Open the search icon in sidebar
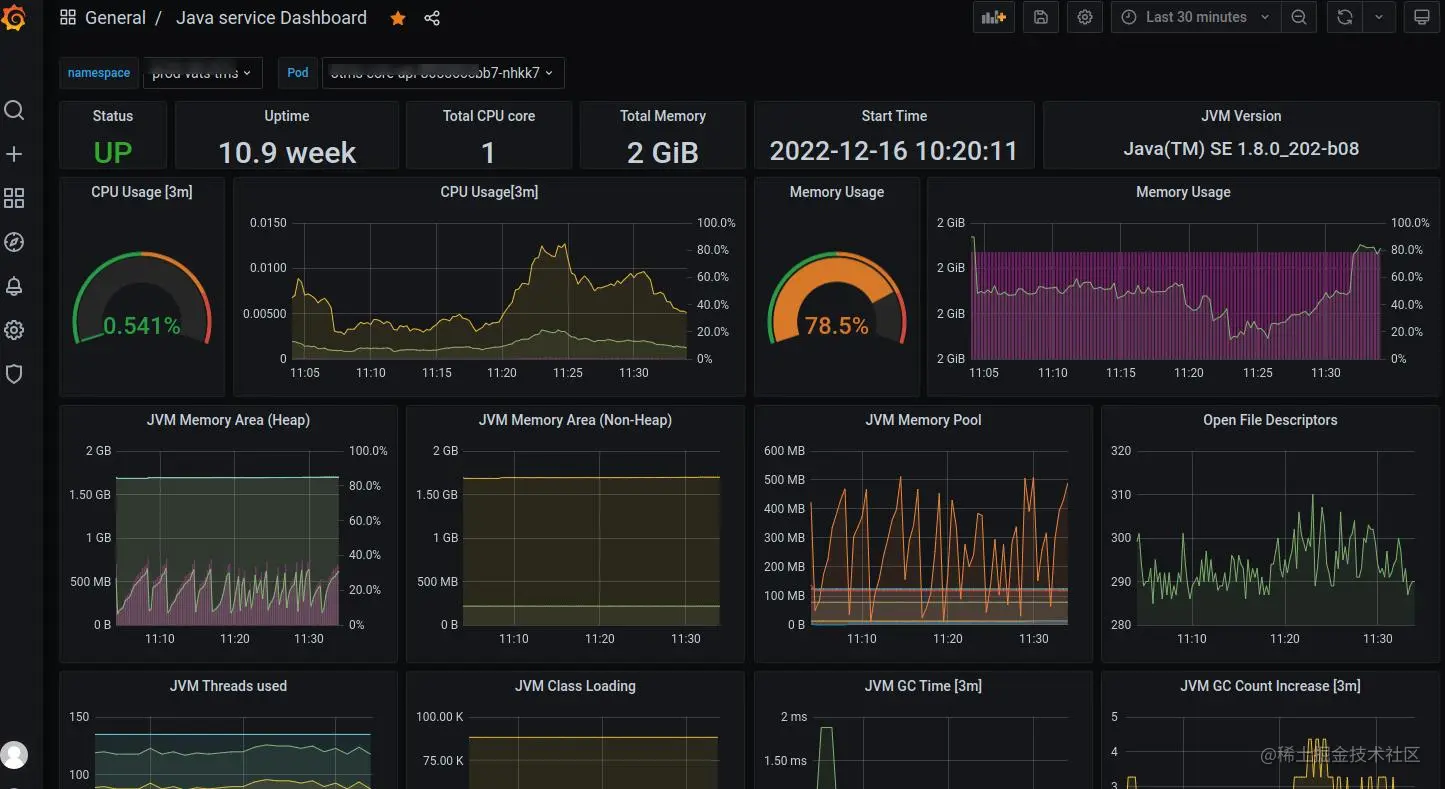 pyautogui.click(x=14, y=110)
